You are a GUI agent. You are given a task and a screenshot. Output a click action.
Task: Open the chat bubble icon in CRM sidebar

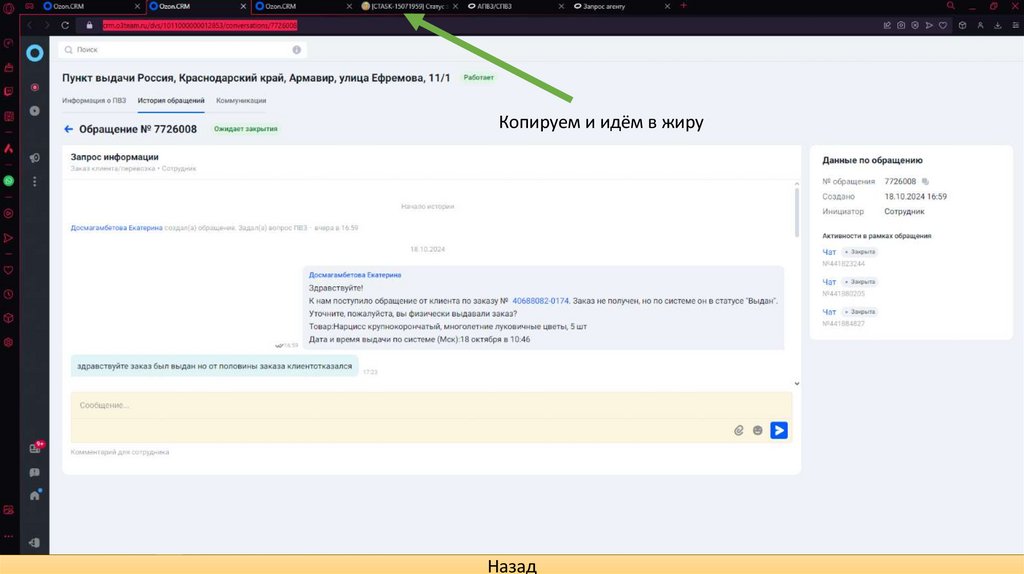pos(35,472)
